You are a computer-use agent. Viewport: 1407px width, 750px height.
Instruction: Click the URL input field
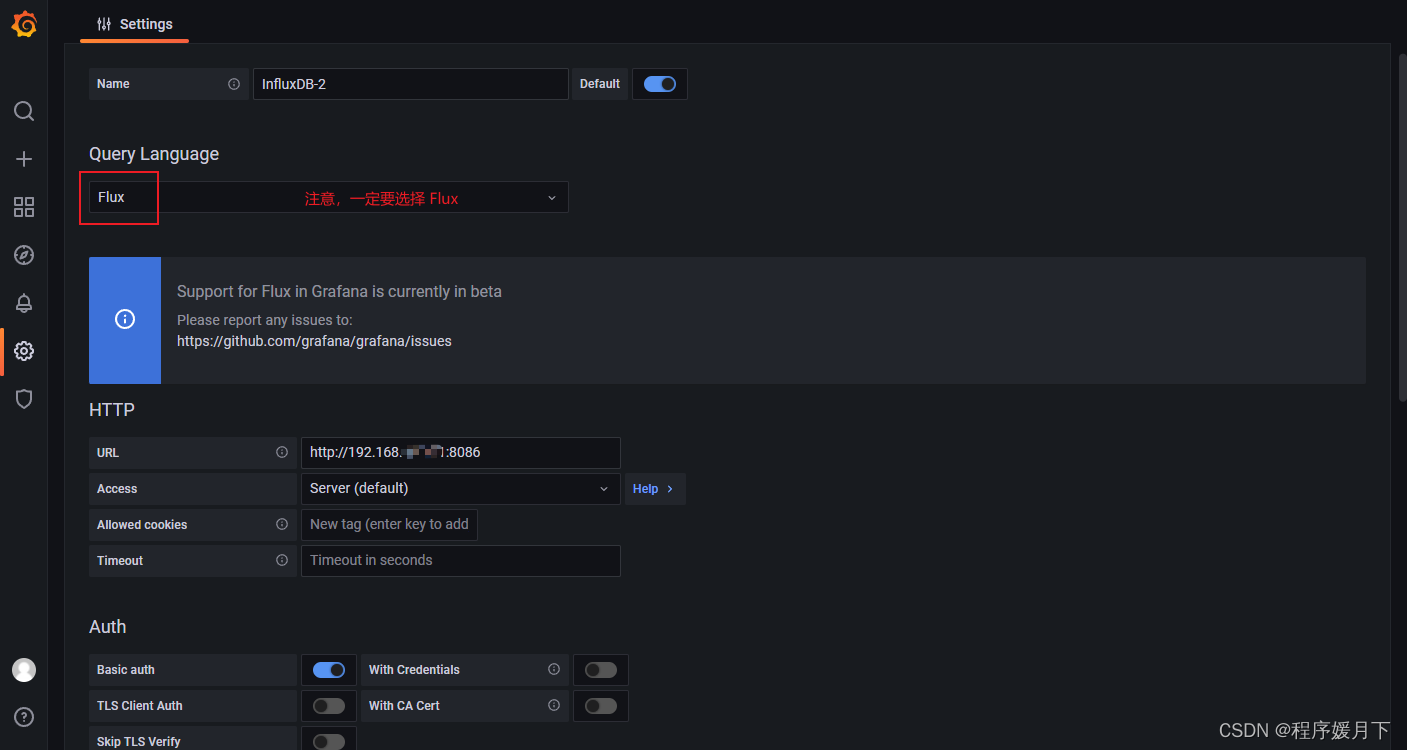(461, 453)
